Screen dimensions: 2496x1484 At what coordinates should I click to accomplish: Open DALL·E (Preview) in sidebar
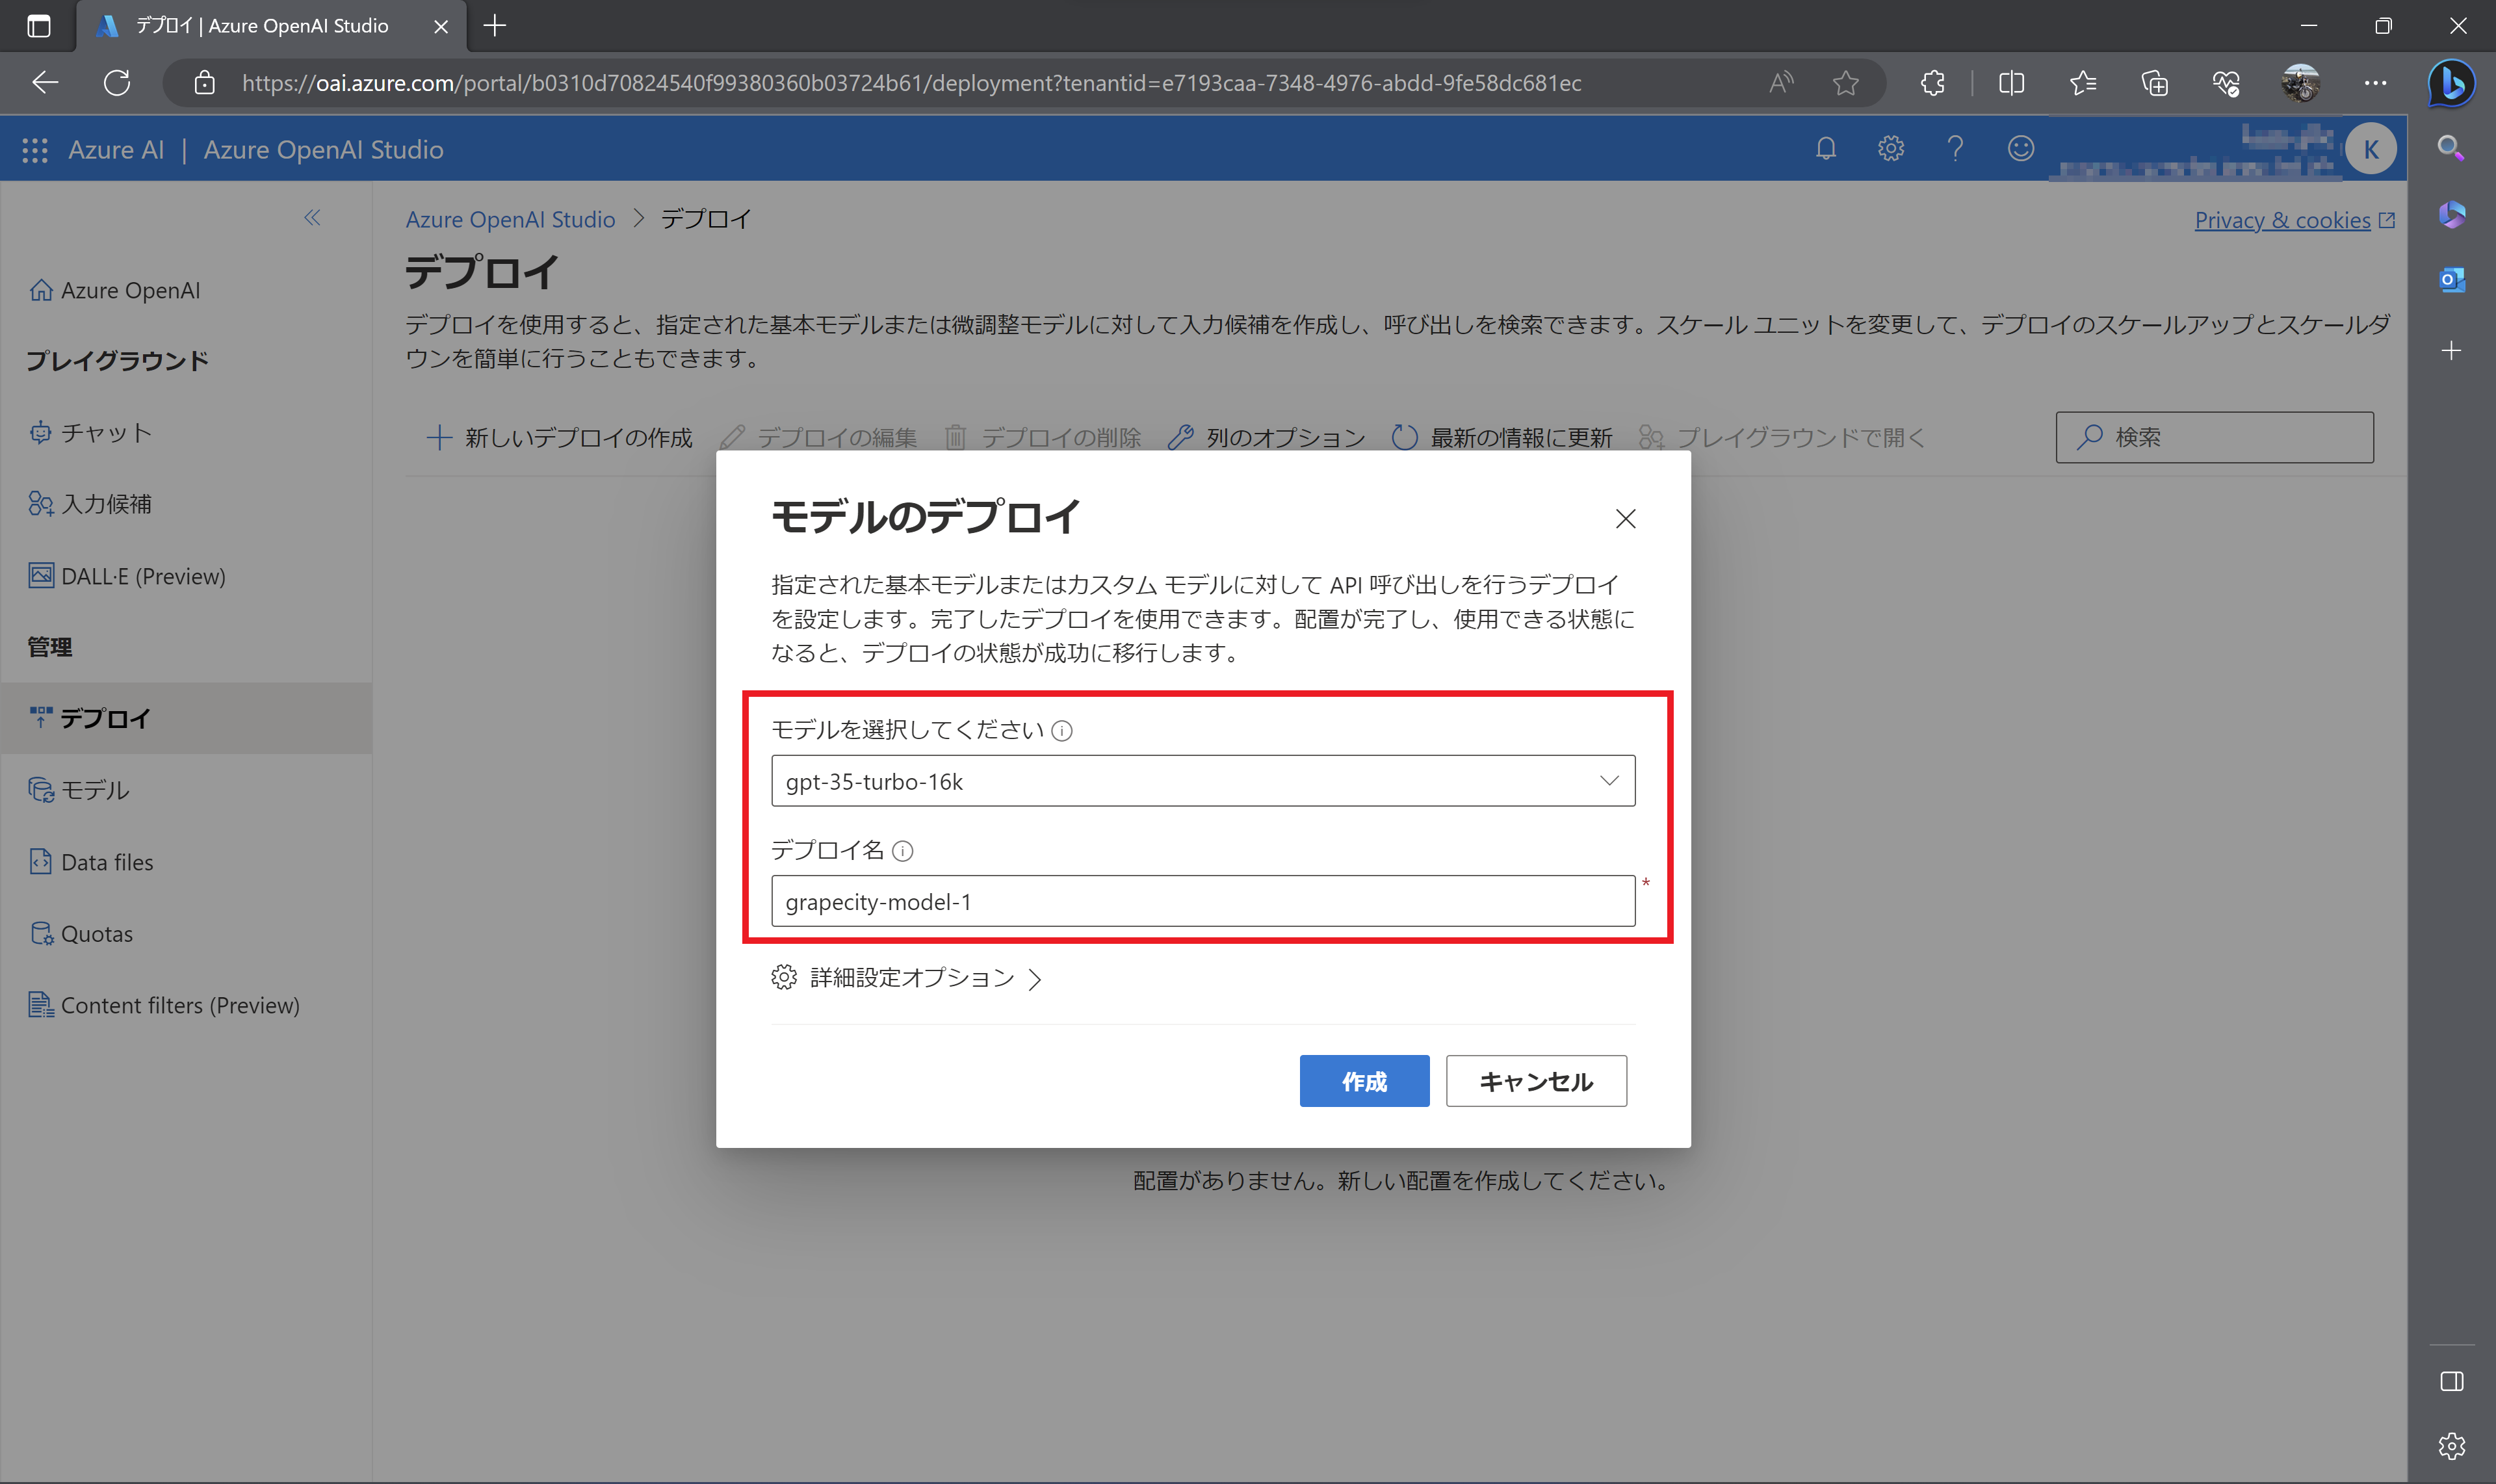coord(127,576)
